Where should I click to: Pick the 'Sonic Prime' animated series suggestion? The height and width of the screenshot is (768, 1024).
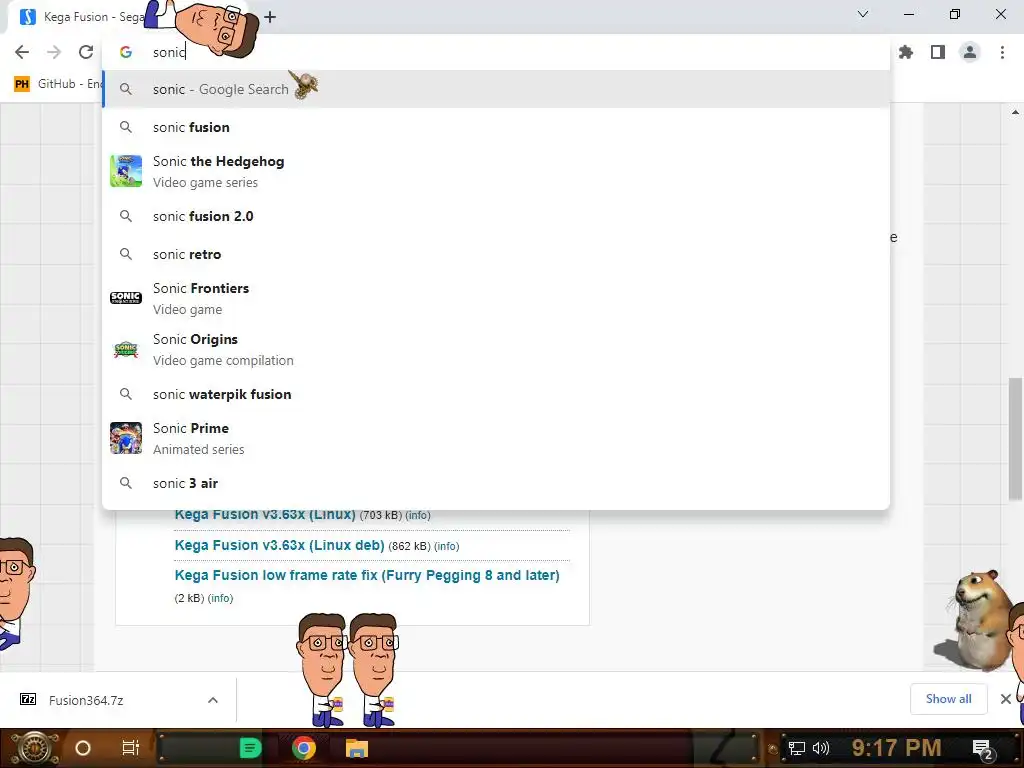496,438
